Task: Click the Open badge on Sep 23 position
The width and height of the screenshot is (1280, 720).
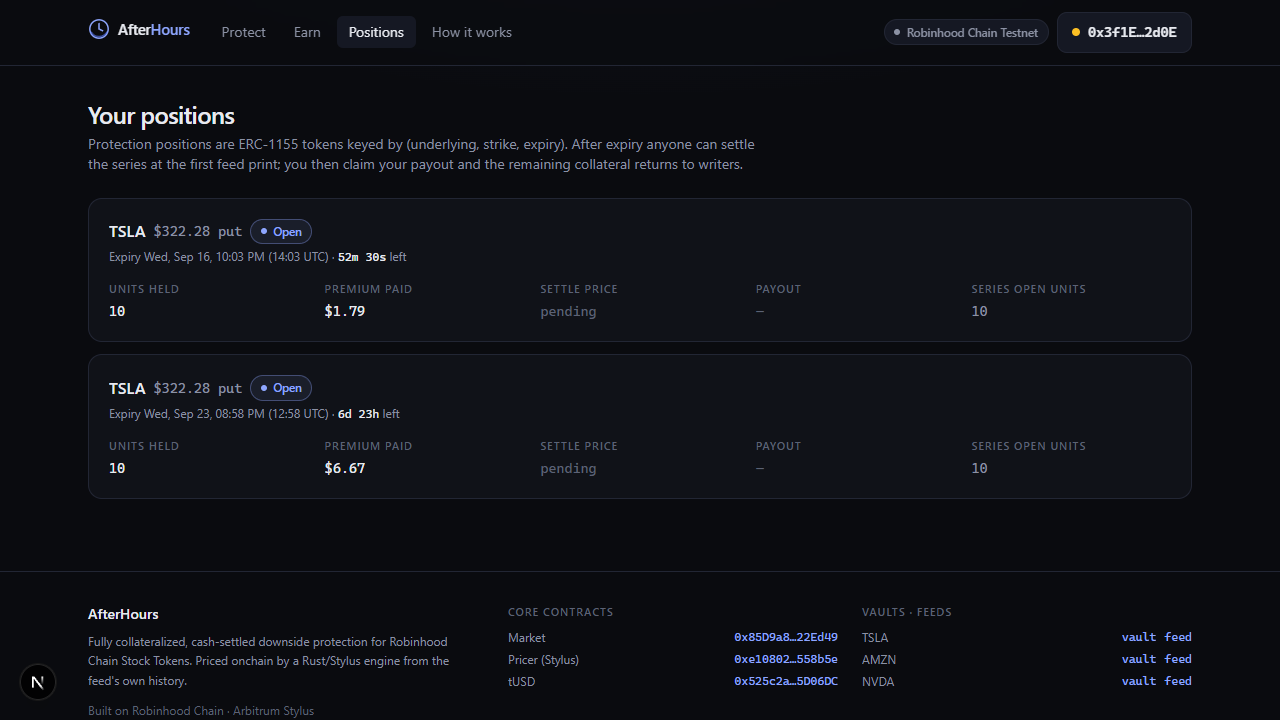Action: (x=281, y=388)
